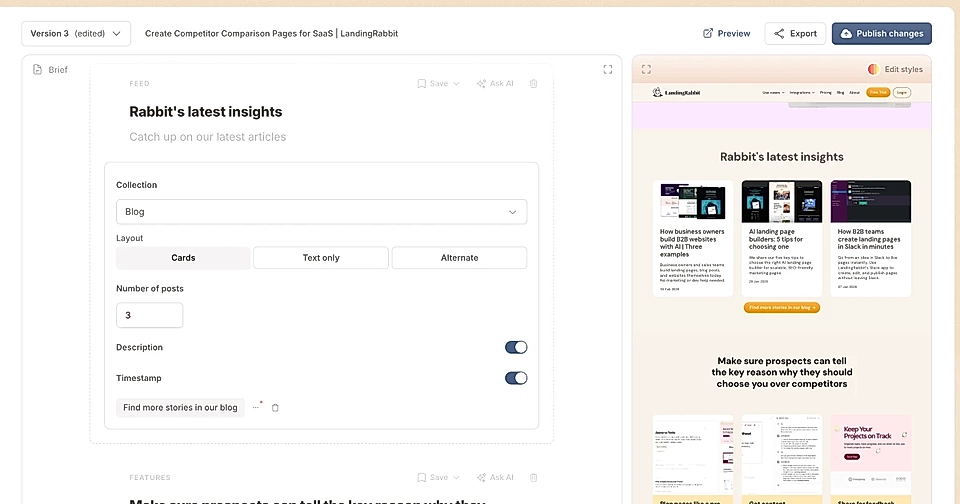Click orange Free Trial button in preview
Screen dimensions: 960x504
[x=878, y=92]
